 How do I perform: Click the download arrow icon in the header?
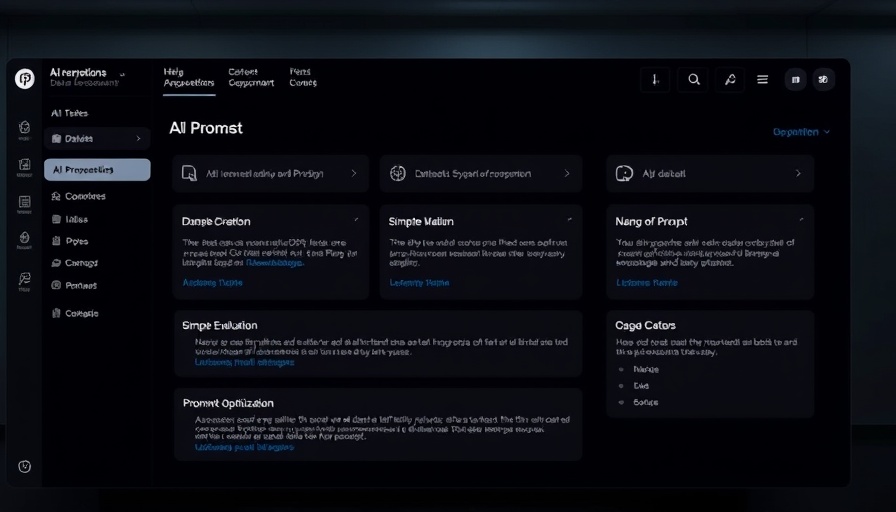(x=655, y=80)
